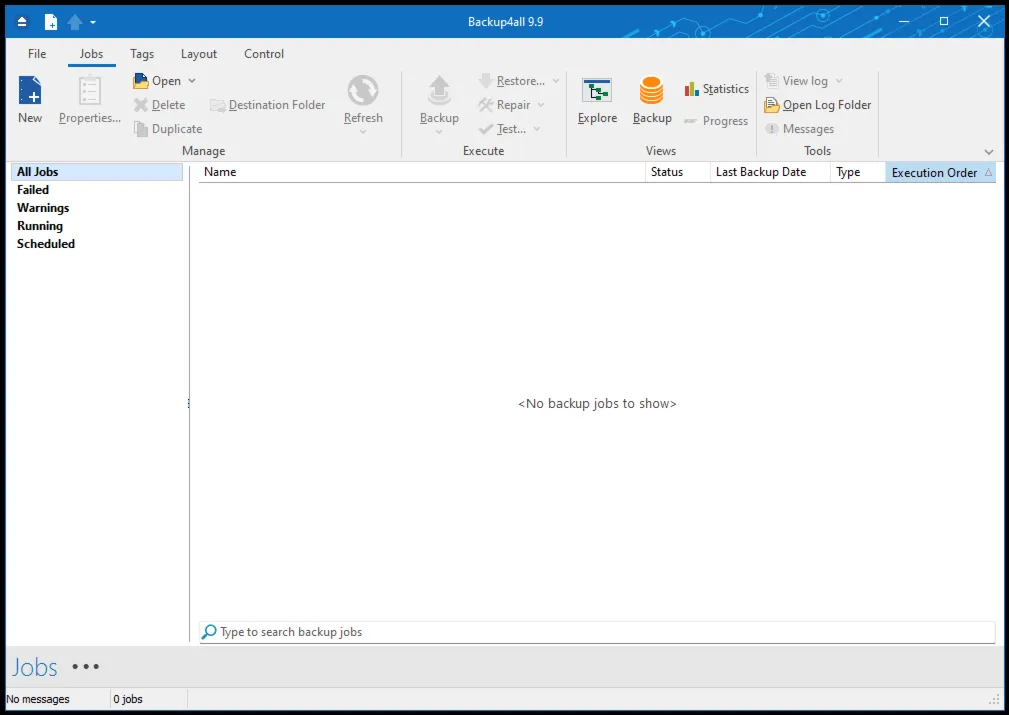Switch to the Layout ribbon tab
The height and width of the screenshot is (715, 1009).
[199, 54]
